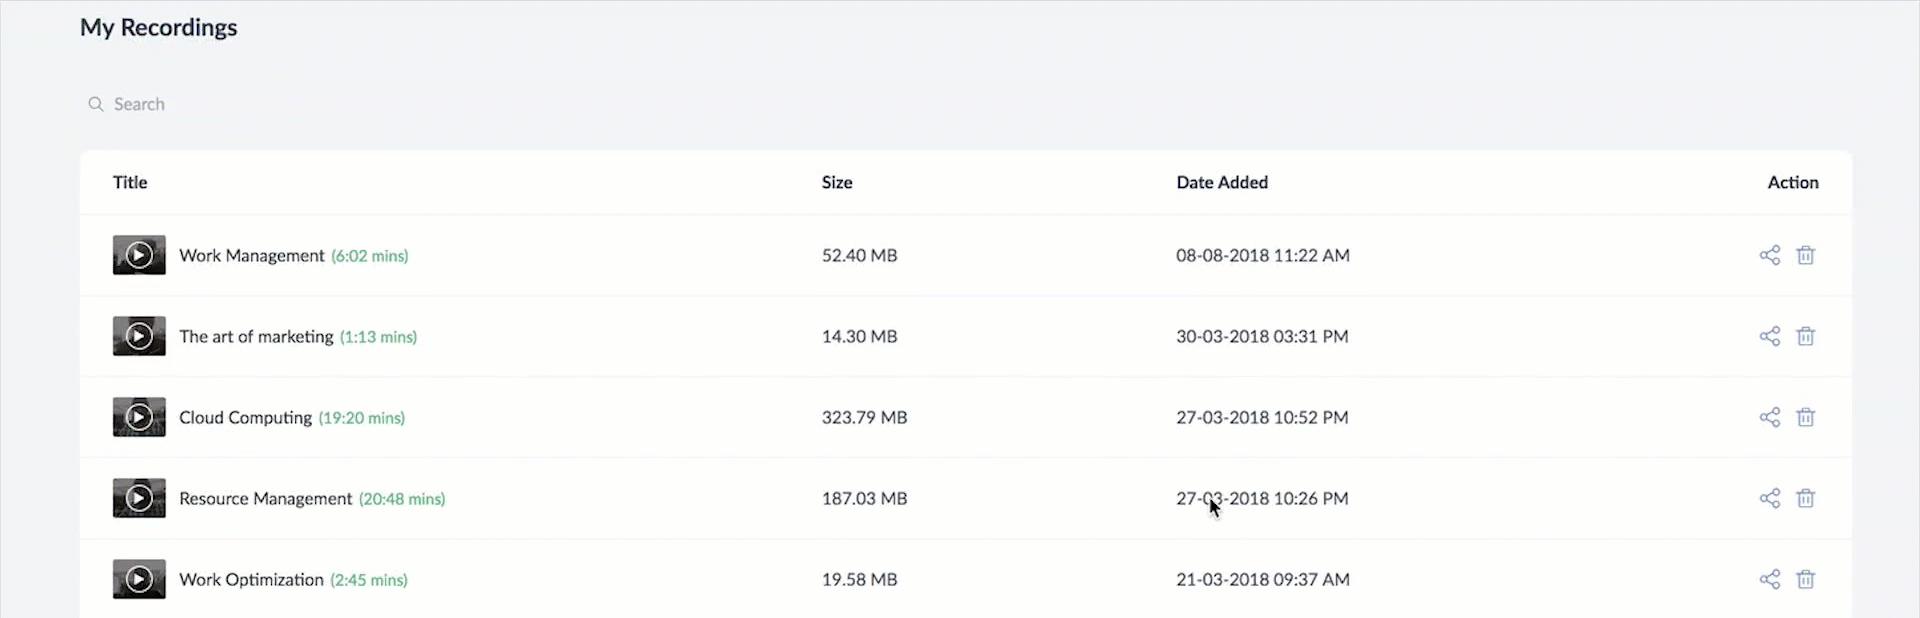
Task: Click the search magnifier icon
Action: click(96, 104)
